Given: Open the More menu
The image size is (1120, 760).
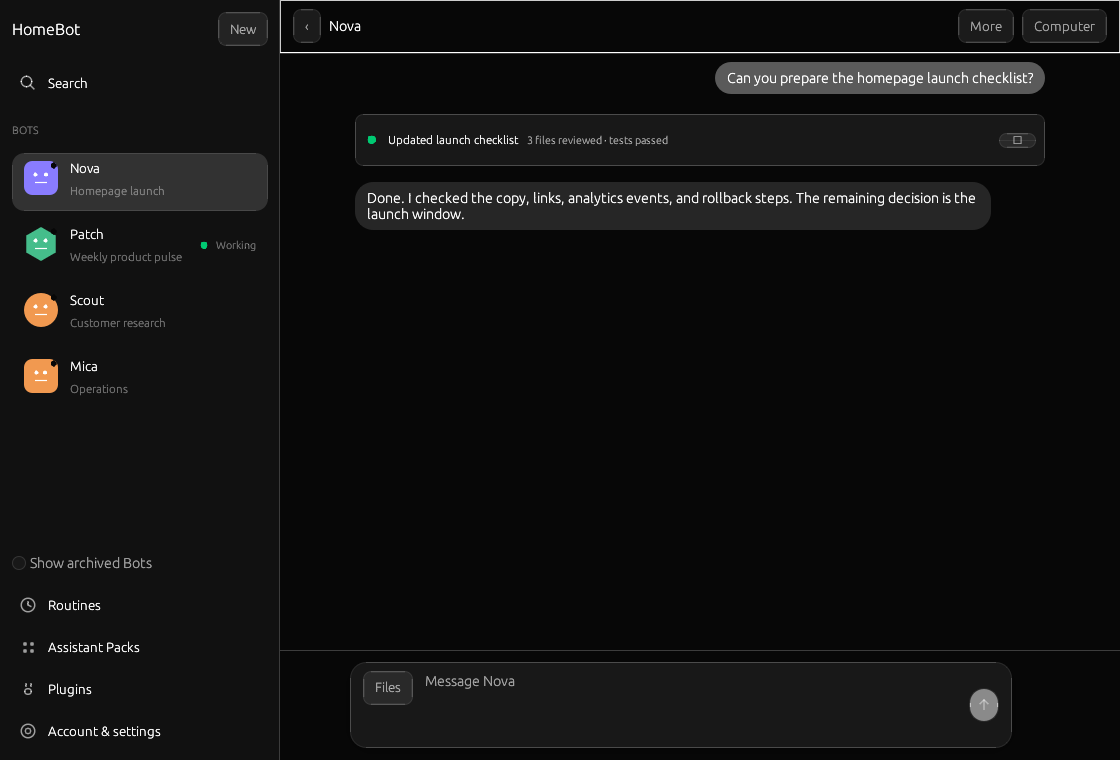Looking at the screenshot, I should pos(986,26).
